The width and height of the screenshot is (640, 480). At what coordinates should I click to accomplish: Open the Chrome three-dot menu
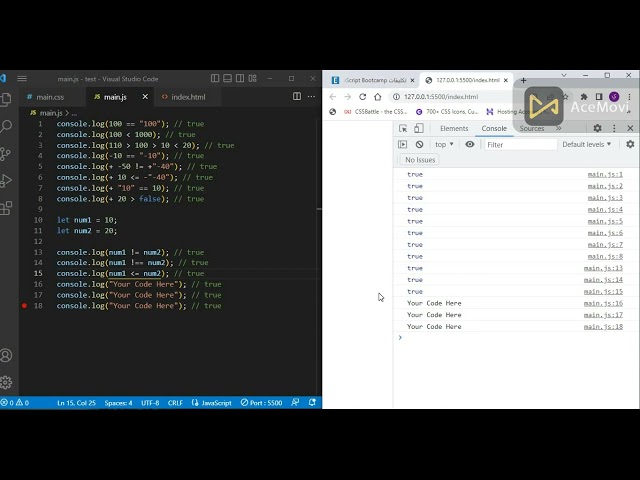[x=630, y=97]
